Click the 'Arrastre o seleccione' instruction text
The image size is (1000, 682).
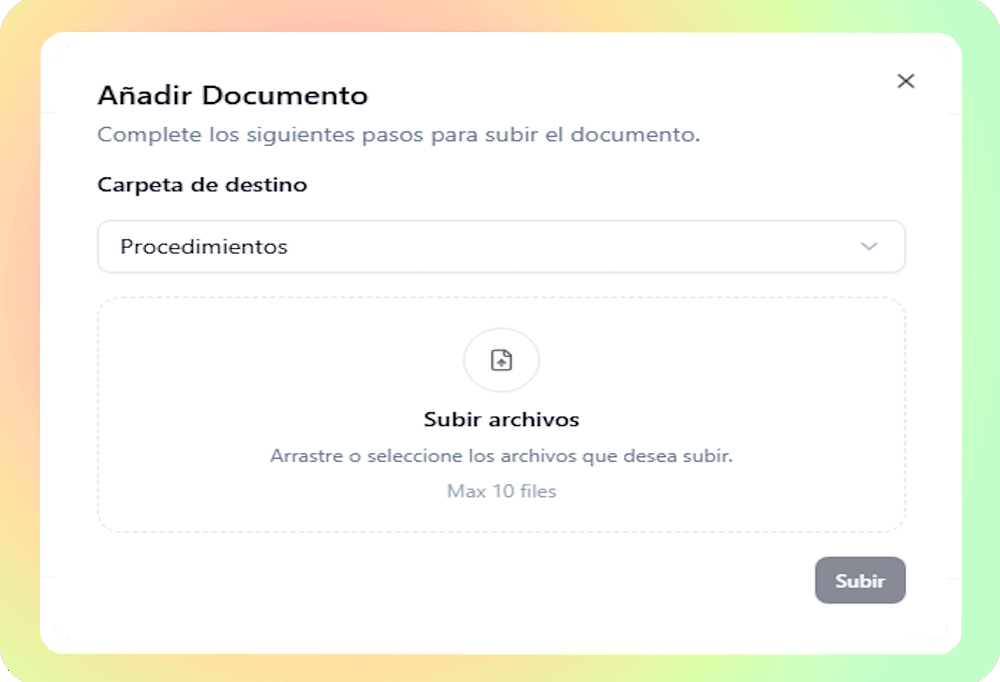[501, 456]
